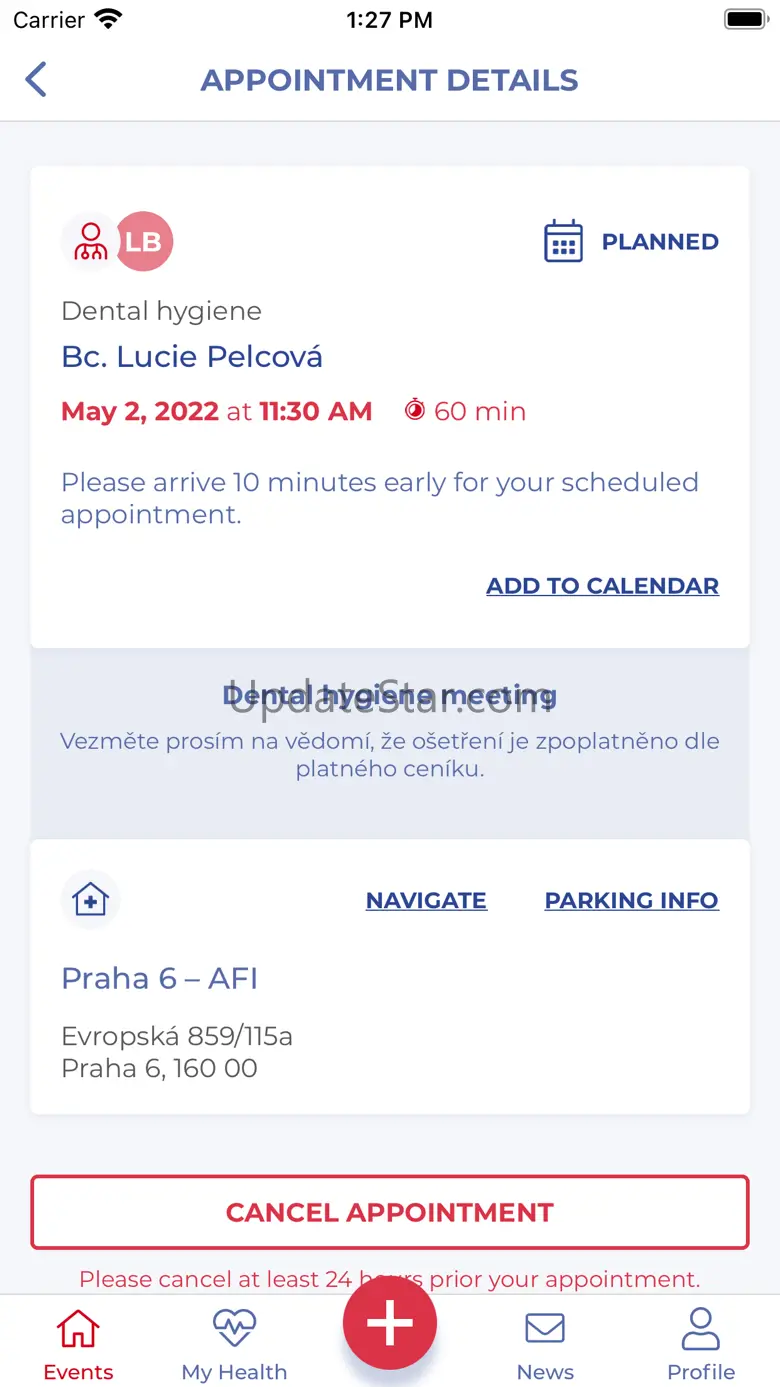Open Navigate directions link
Viewport: 780px width, 1387px height.
(x=426, y=900)
